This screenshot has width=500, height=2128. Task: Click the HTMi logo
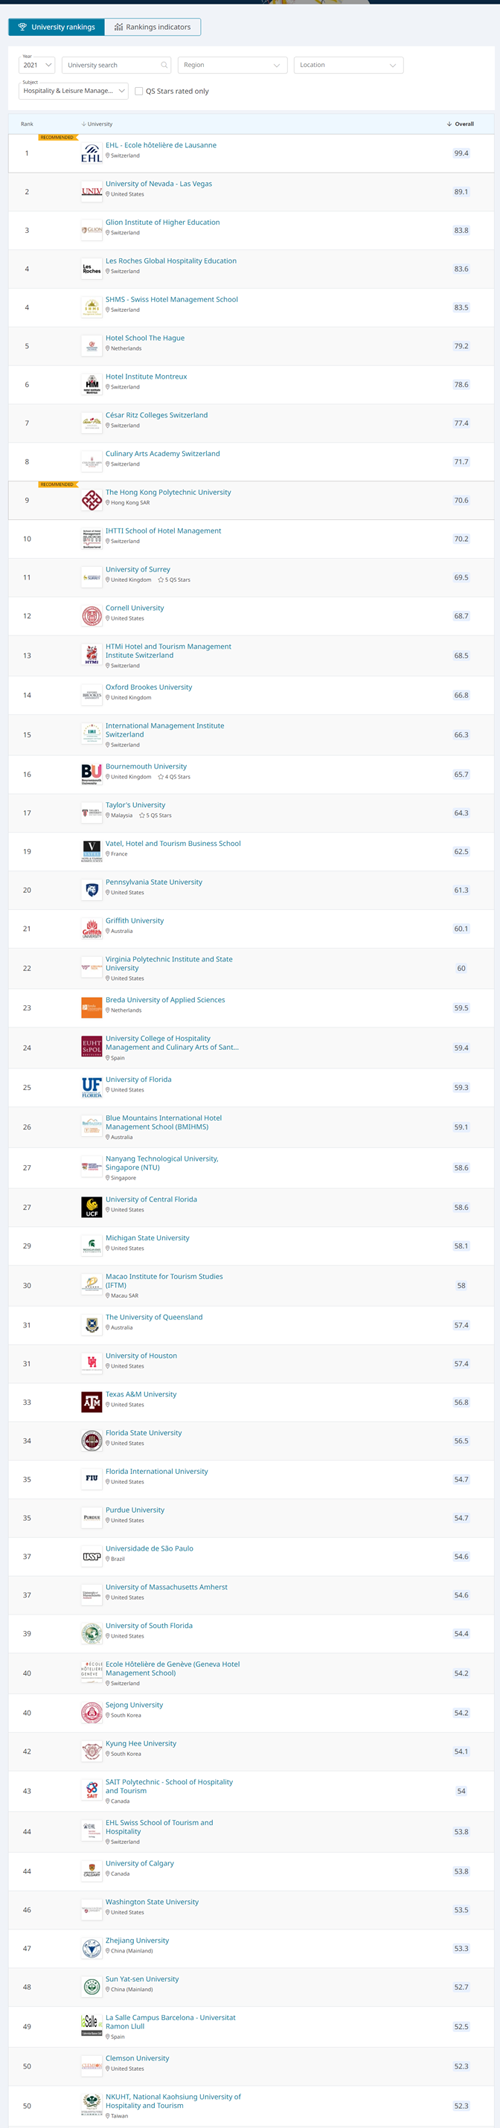click(x=92, y=655)
